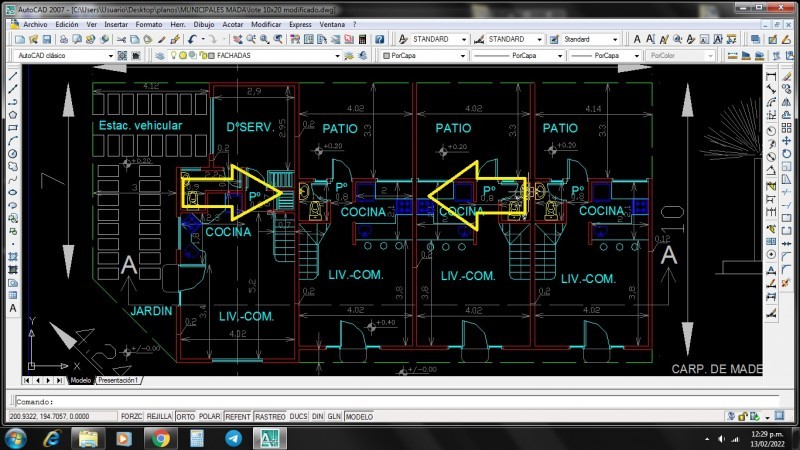The height and width of the screenshot is (450, 800).
Task: Toggle ORTO mode in status bar
Action: click(x=186, y=416)
